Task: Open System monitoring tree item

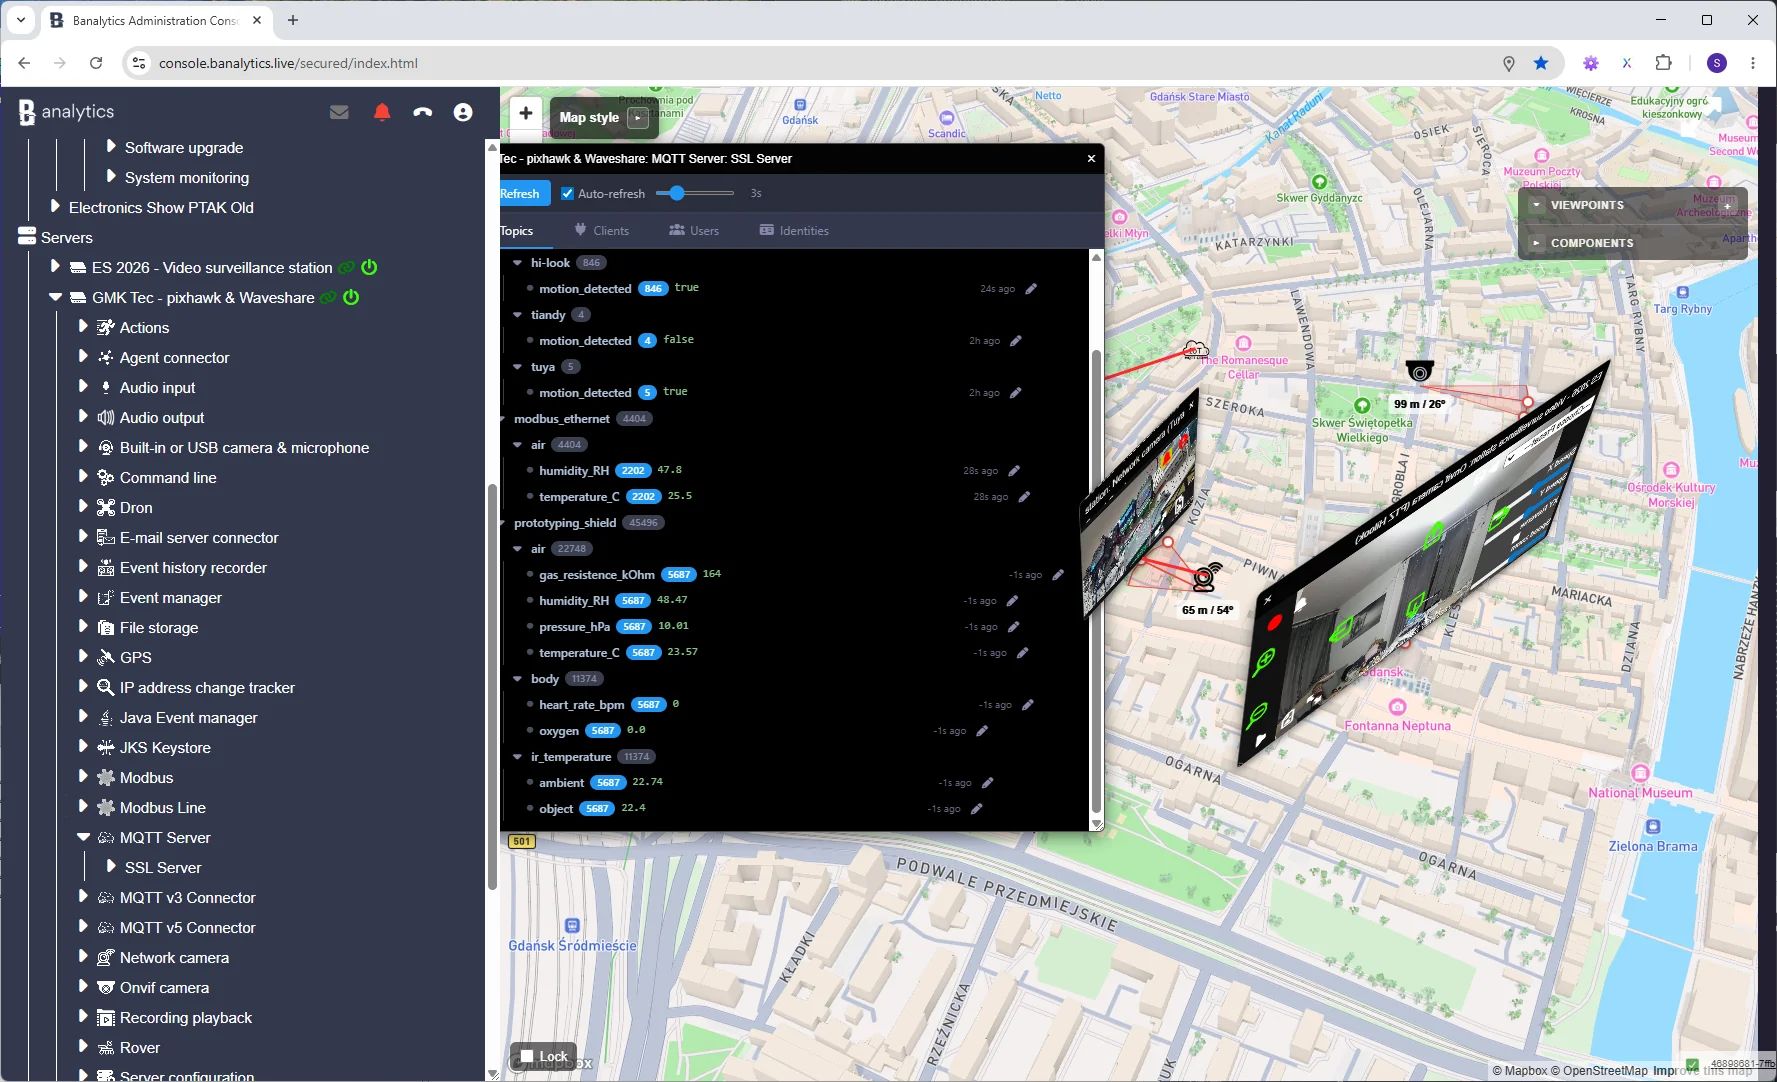Action: point(187,177)
